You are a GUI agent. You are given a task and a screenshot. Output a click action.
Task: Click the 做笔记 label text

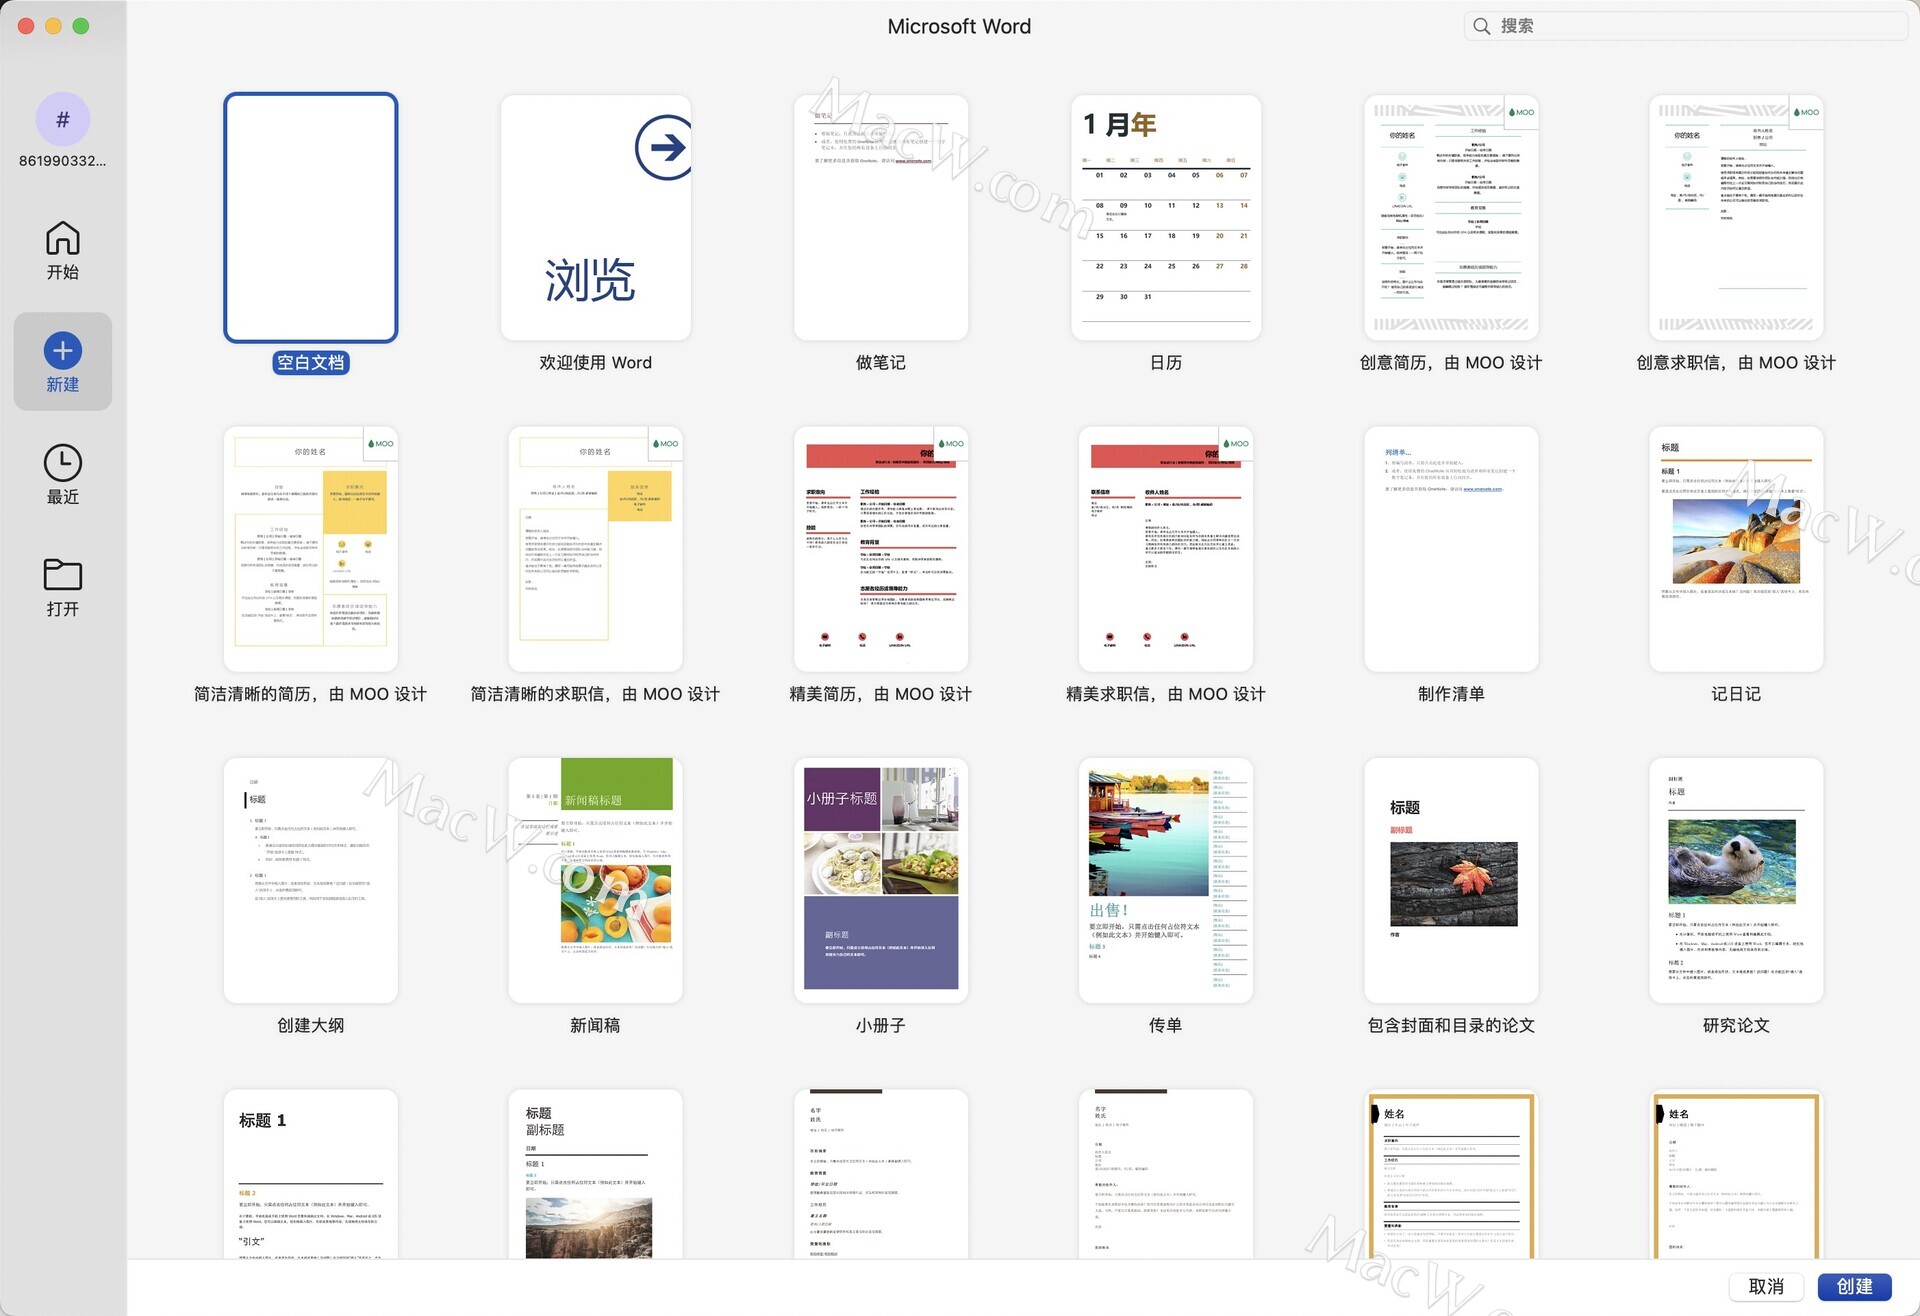tap(881, 362)
